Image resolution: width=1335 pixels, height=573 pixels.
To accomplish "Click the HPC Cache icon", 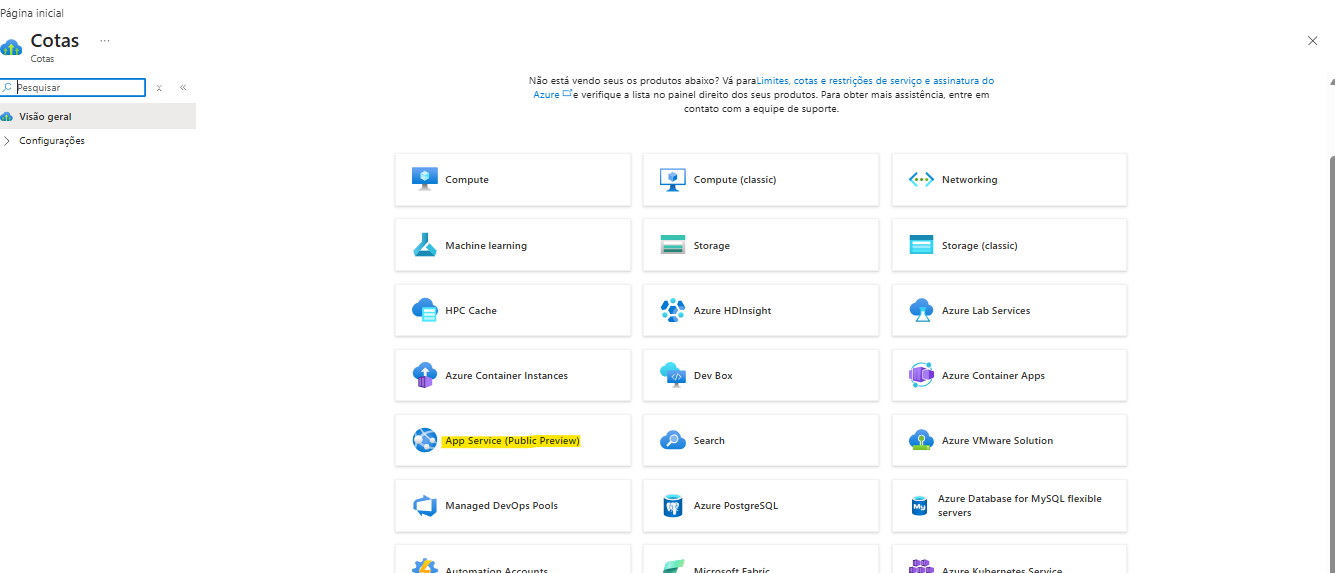I will (425, 310).
